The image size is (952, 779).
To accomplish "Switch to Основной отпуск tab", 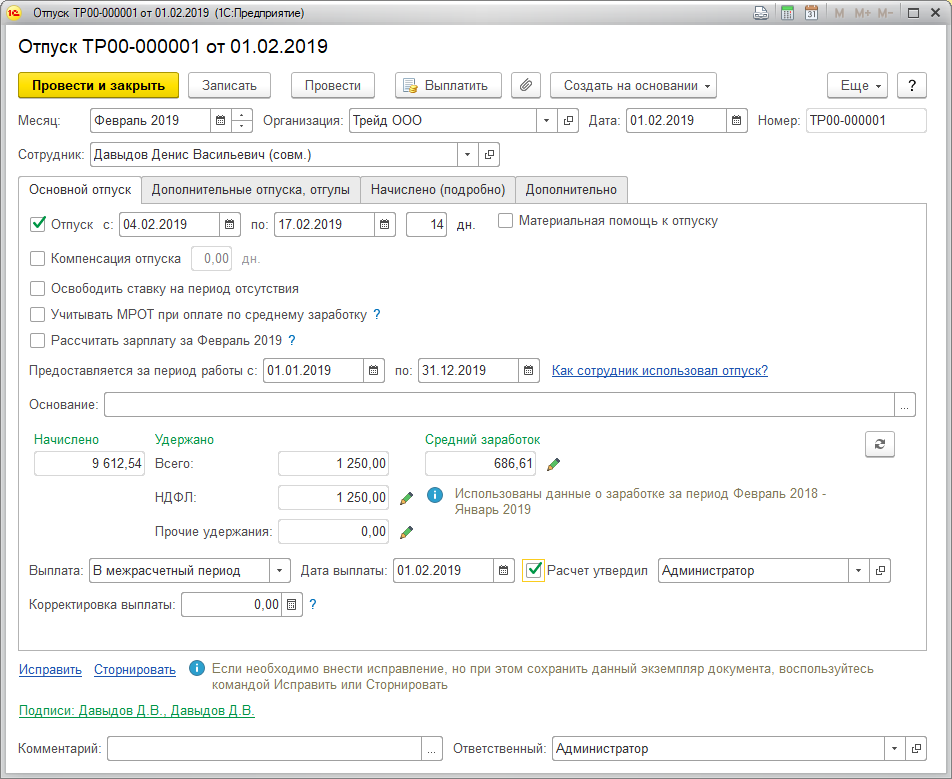I will 80,190.
